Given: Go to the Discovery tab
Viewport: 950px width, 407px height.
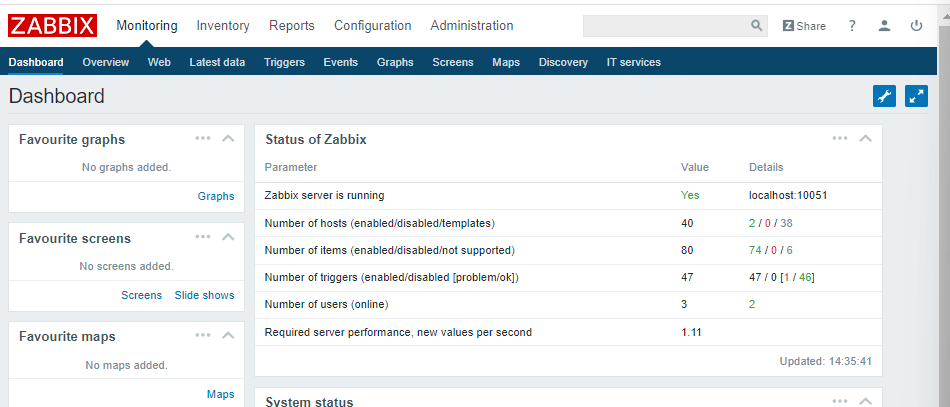Looking at the screenshot, I should click(563, 62).
